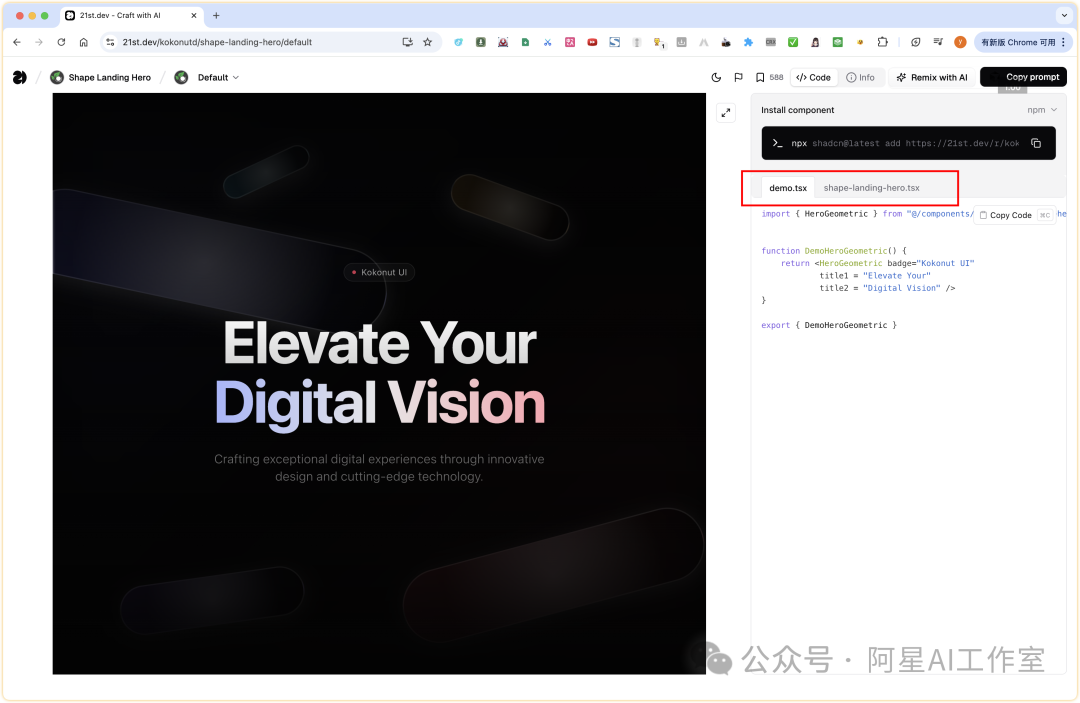Select the demo.tsx file tab
1080x703 pixels.
(x=788, y=187)
